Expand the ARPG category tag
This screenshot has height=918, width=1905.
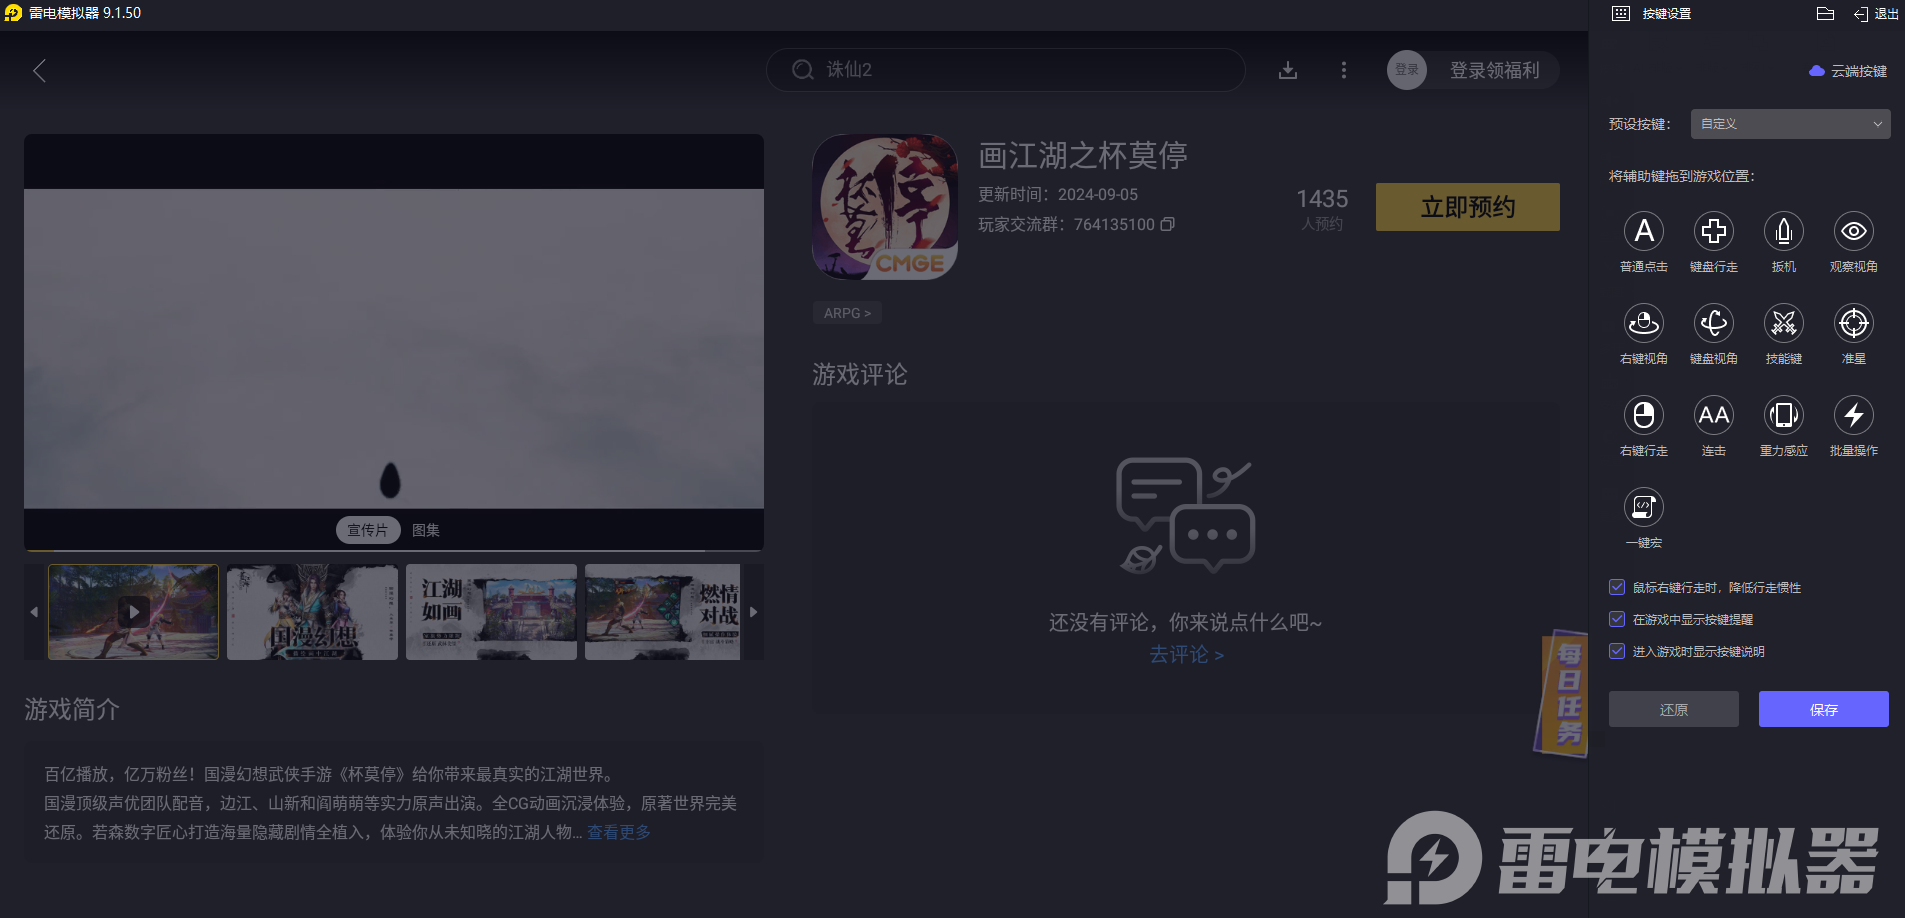click(847, 313)
